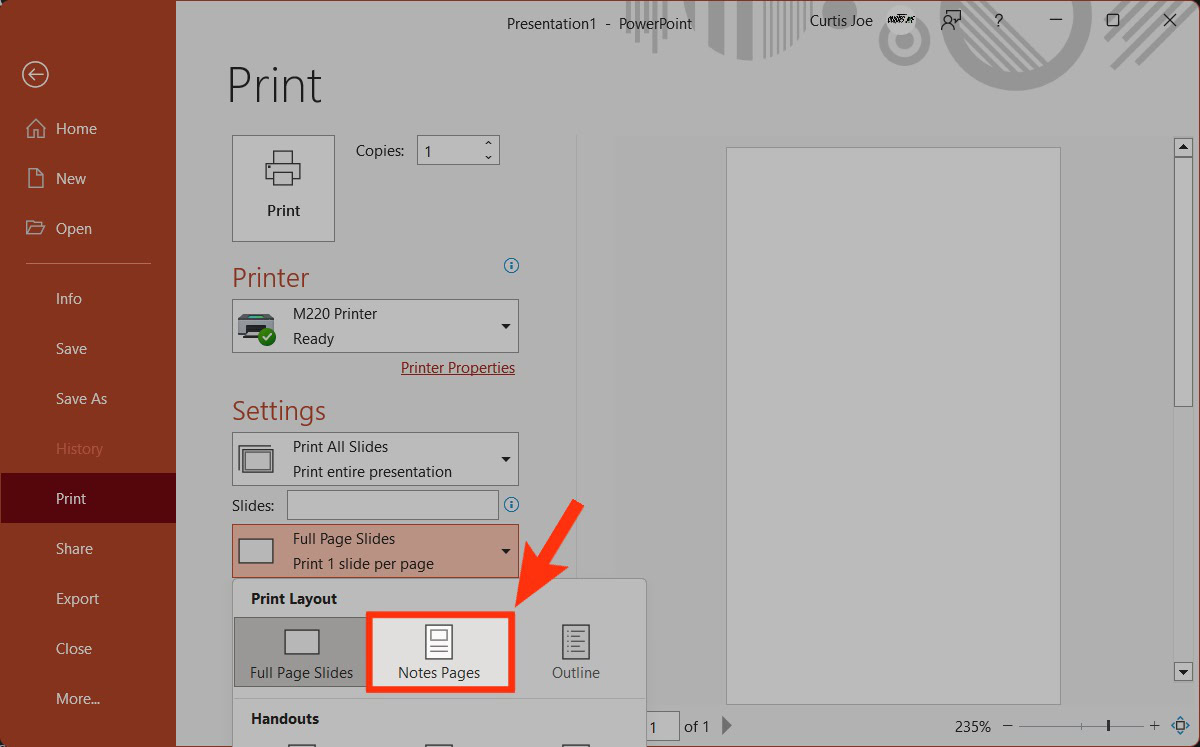The height and width of the screenshot is (747, 1200).
Task: Collapse the Full Page Slides layout dropdown
Action: (375, 551)
